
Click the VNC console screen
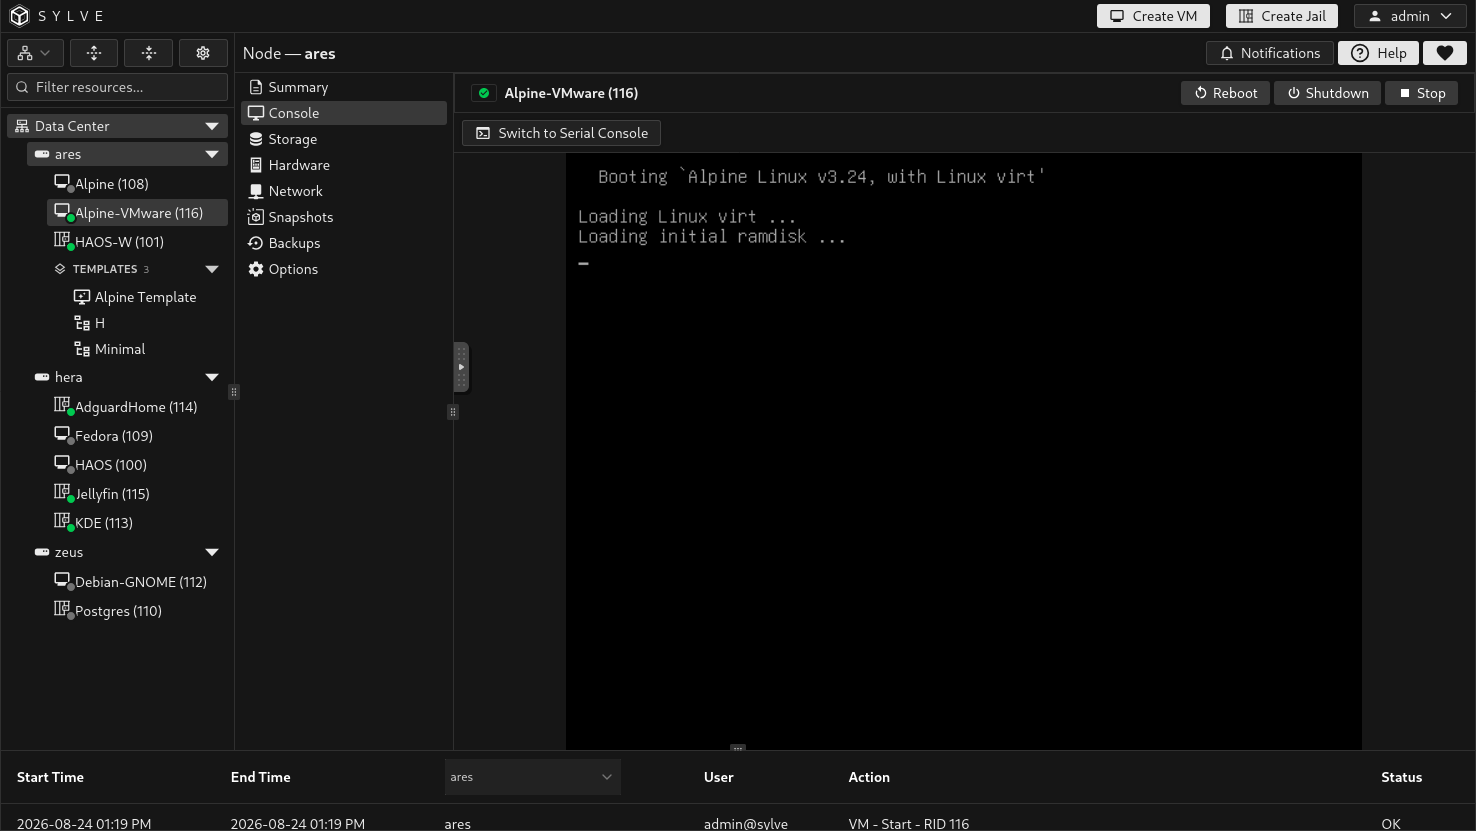[x=964, y=451]
